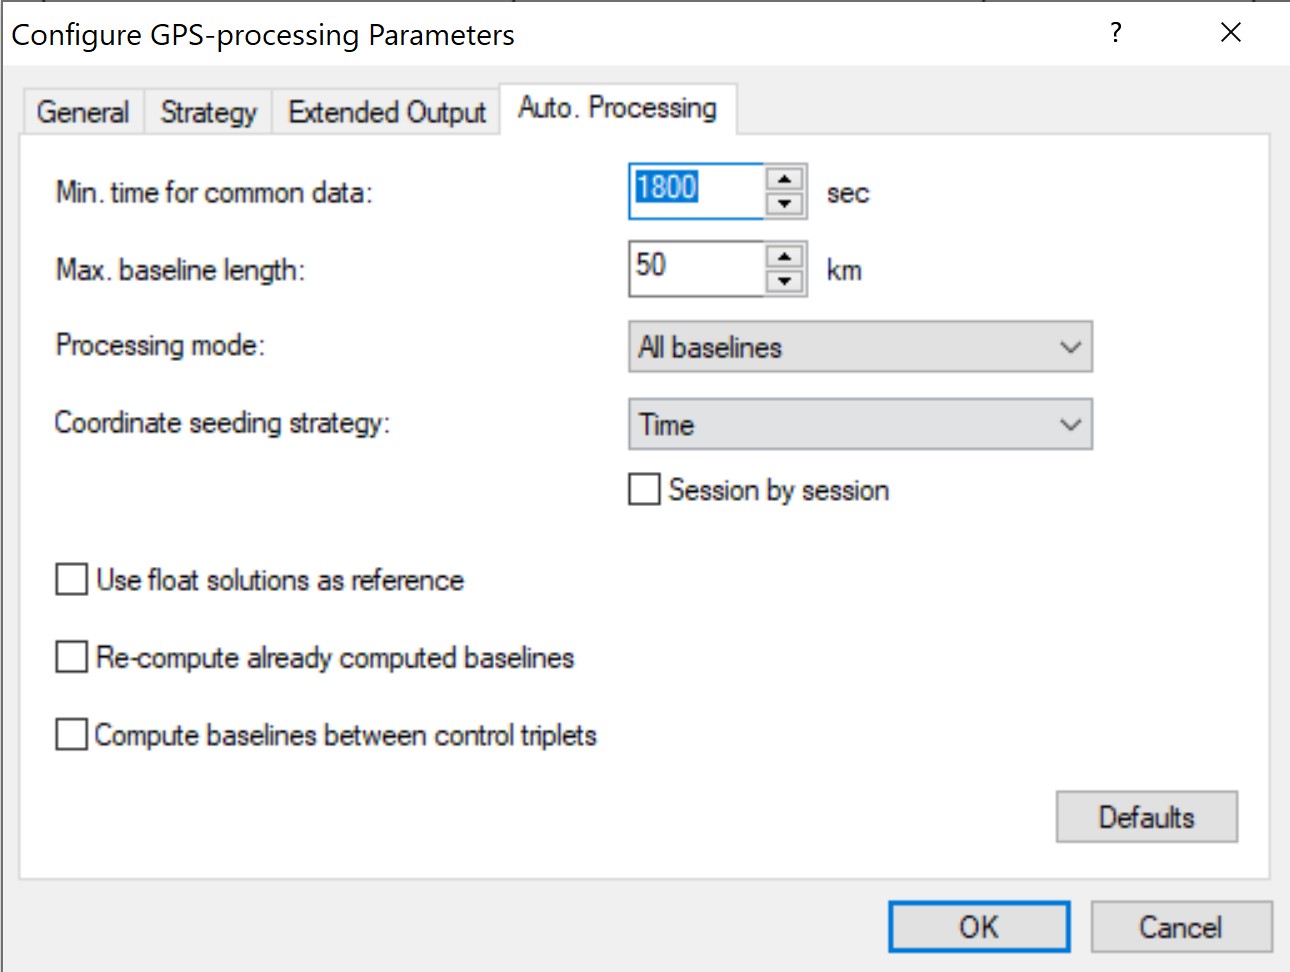The image size is (1290, 972).
Task: Click the help question mark icon
Action: (1116, 33)
